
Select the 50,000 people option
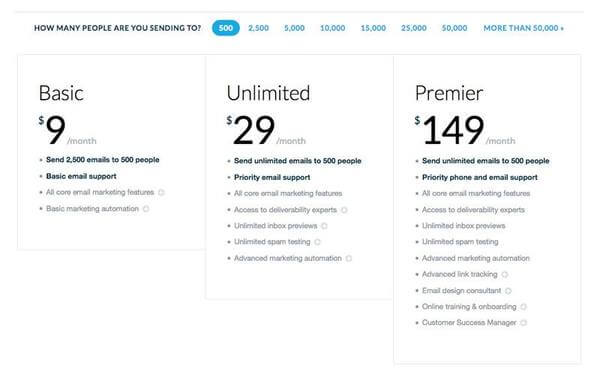[x=454, y=28]
